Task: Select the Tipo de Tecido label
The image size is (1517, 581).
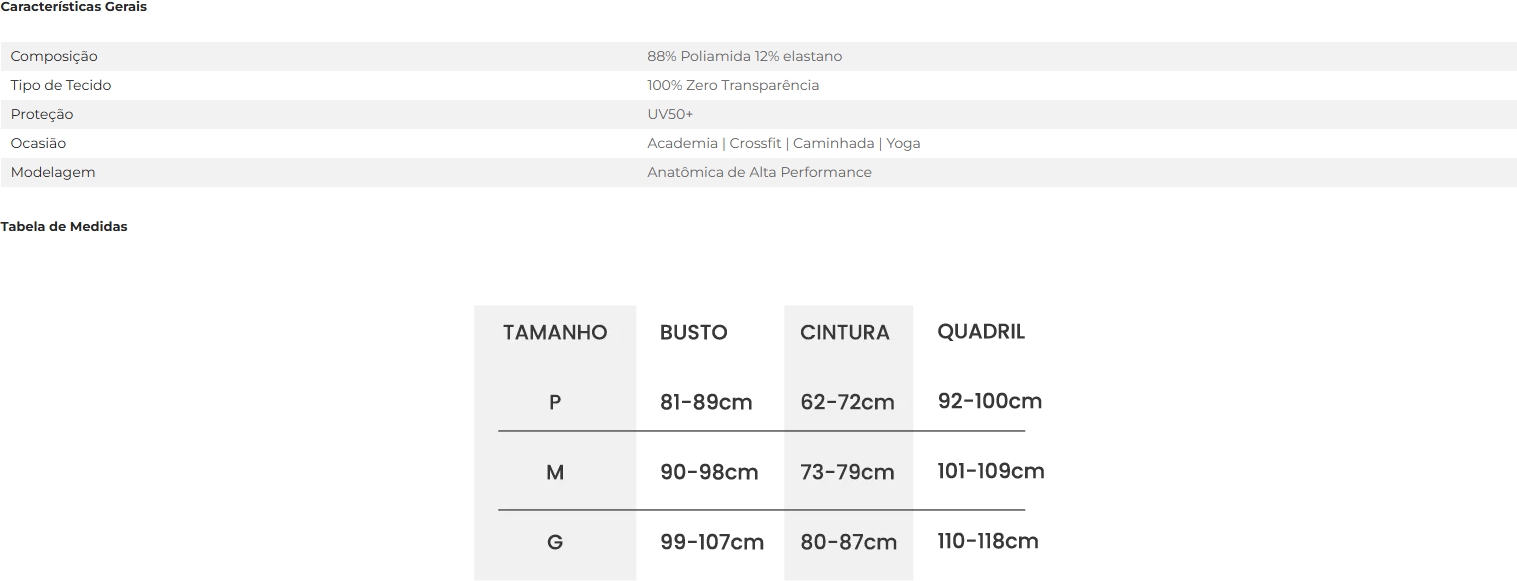Action: coord(61,86)
